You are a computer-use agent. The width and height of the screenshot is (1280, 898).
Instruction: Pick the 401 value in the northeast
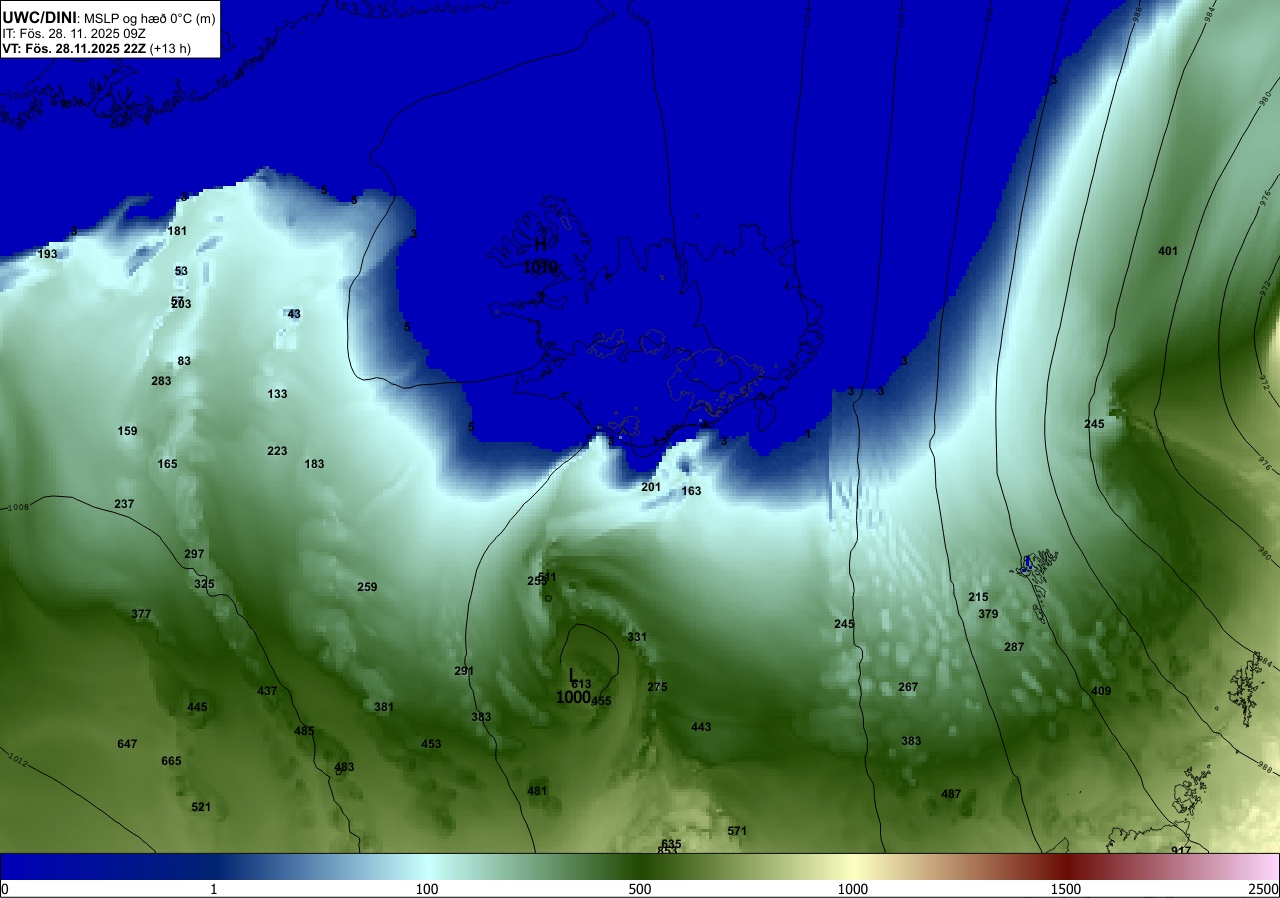coord(1168,251)
